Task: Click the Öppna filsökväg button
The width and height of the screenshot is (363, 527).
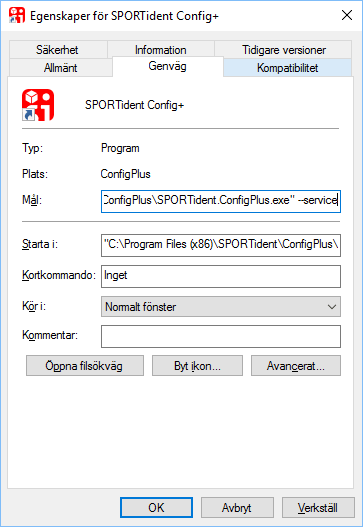Action: (85, 366)
